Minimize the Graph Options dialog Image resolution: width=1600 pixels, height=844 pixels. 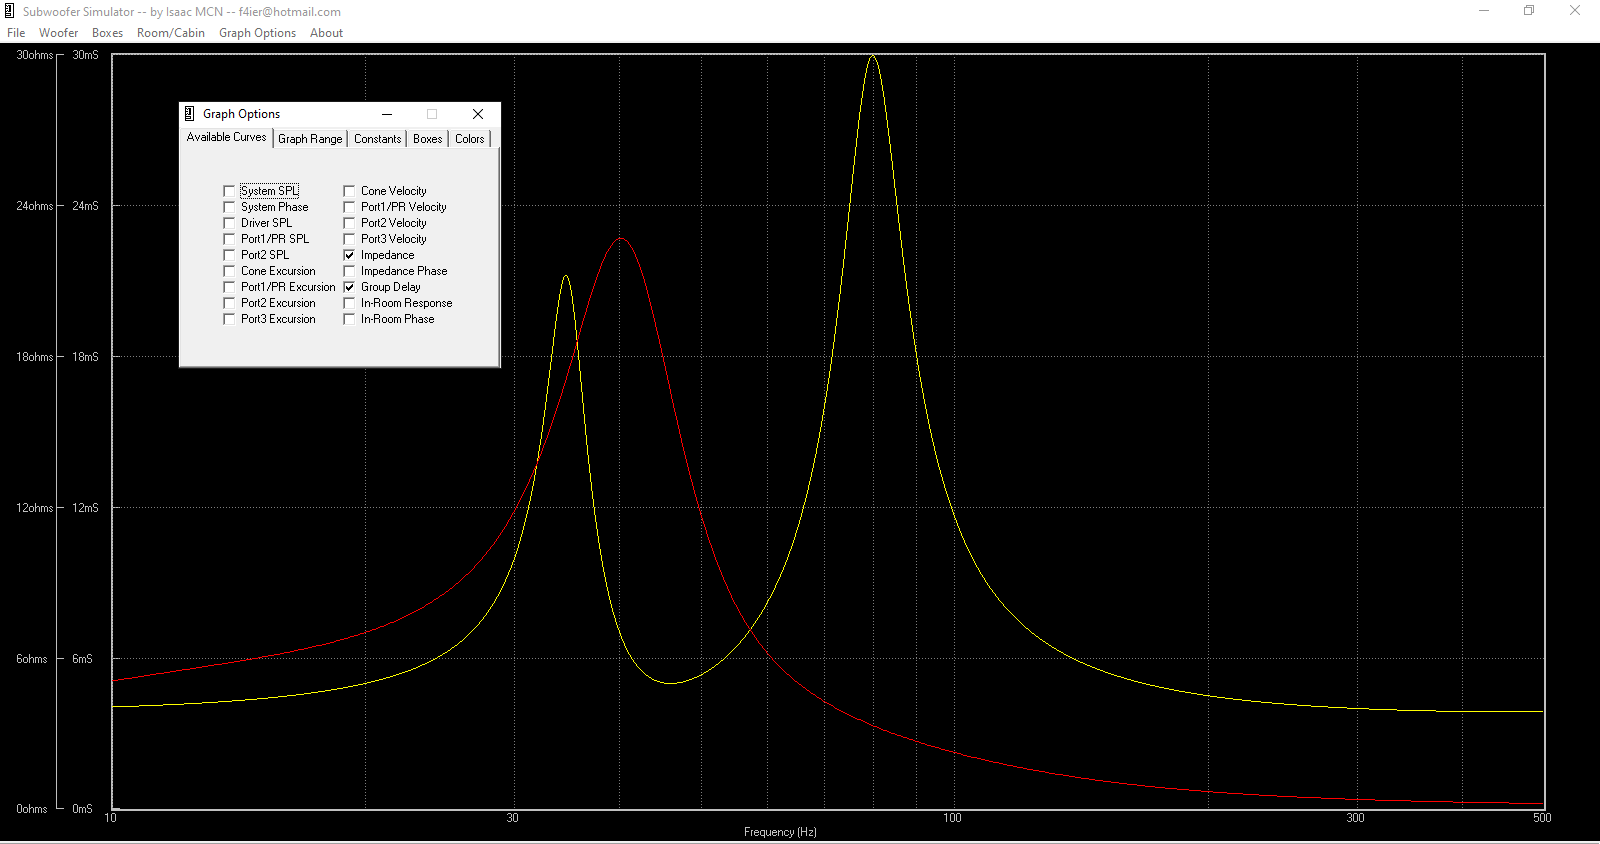coord(387,114)
